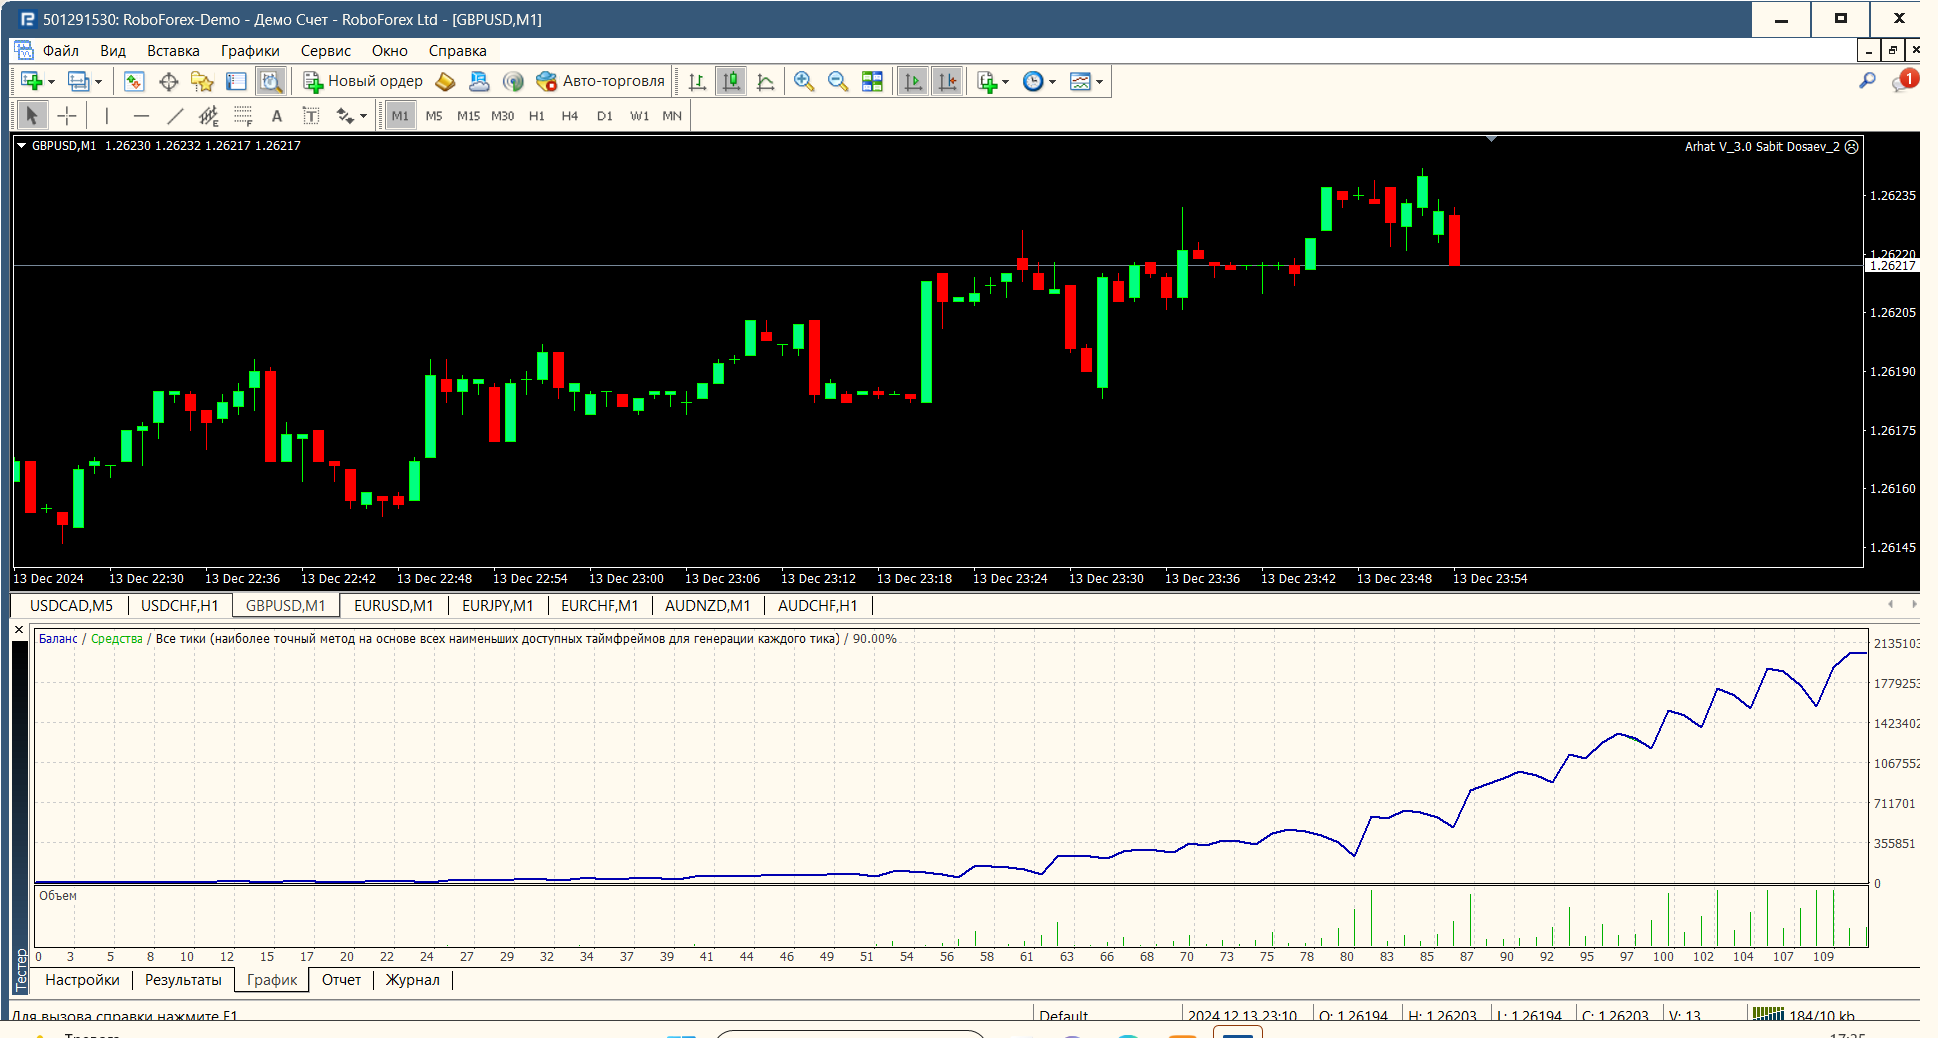This screenshot has width=1938, height=1038.
Task: Open the Файл menu
Action: (x=61, y=51)
